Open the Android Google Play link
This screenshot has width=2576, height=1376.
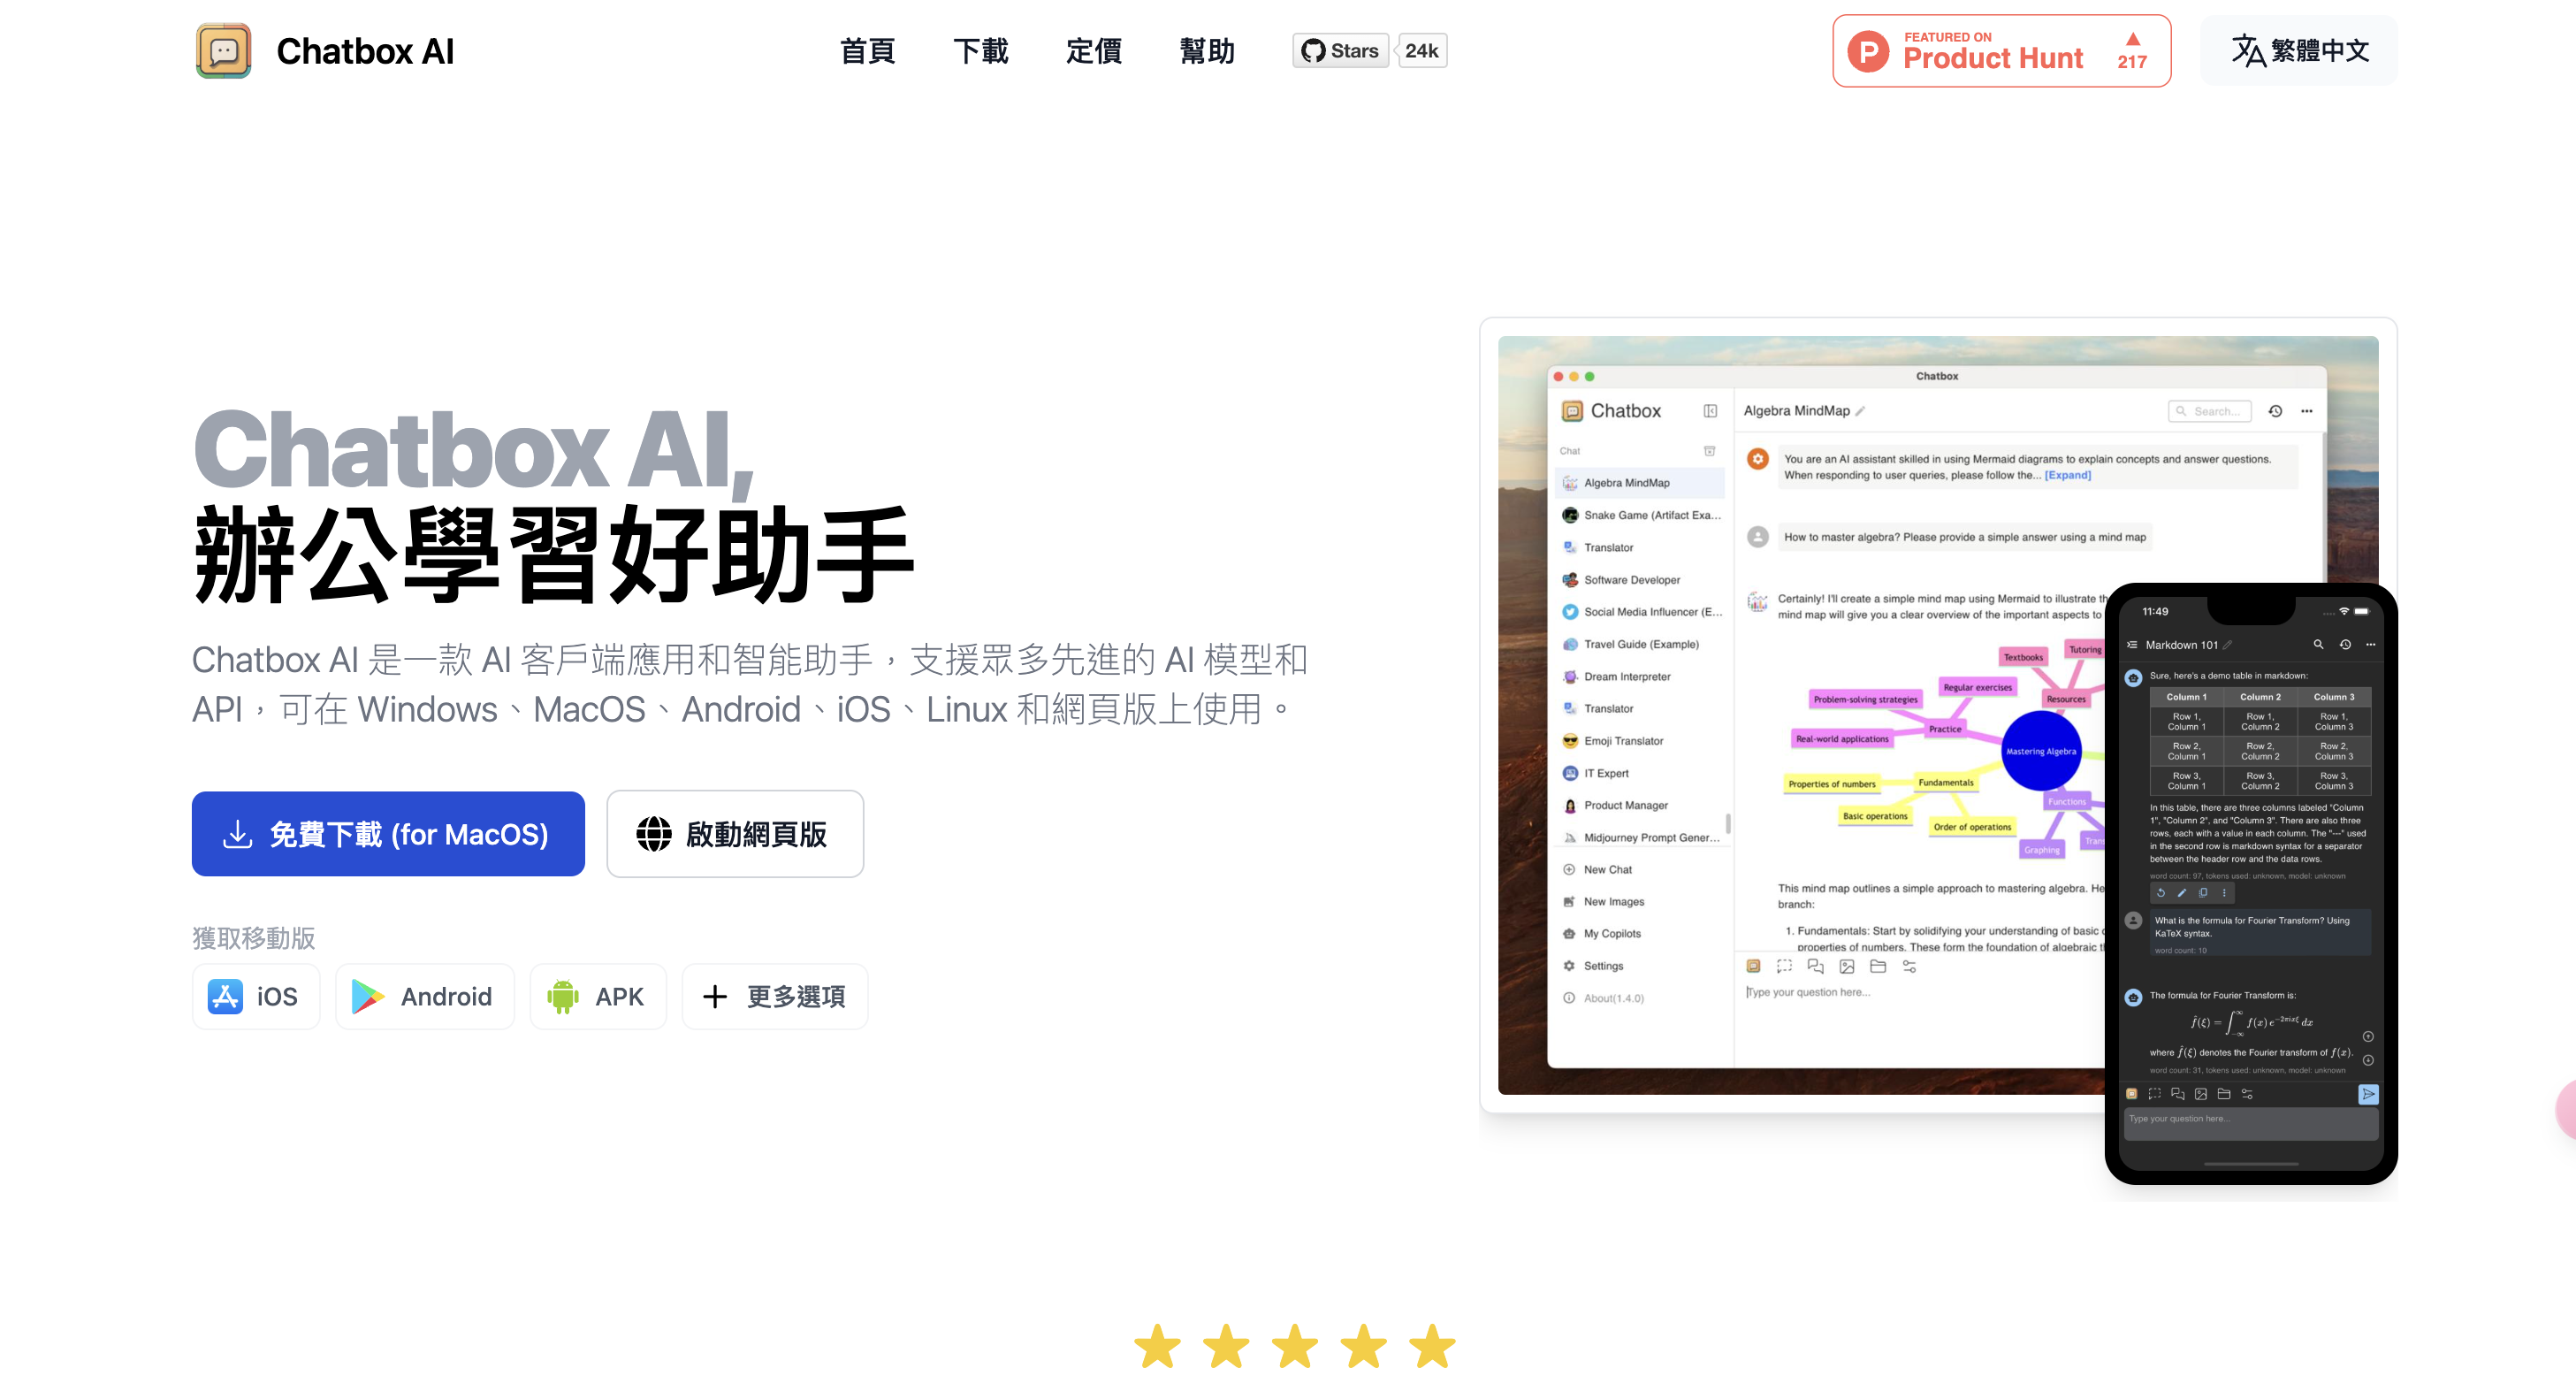424,997
